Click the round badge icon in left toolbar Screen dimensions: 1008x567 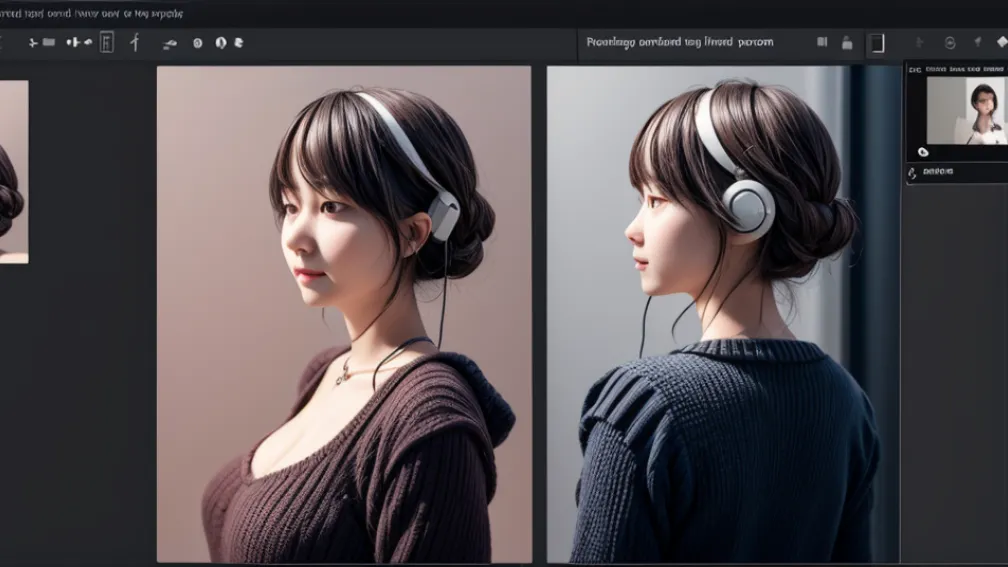221,42
